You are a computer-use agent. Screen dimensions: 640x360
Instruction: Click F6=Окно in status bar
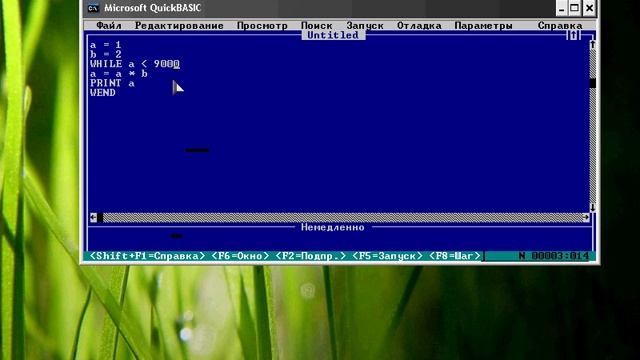click(240, 256)
